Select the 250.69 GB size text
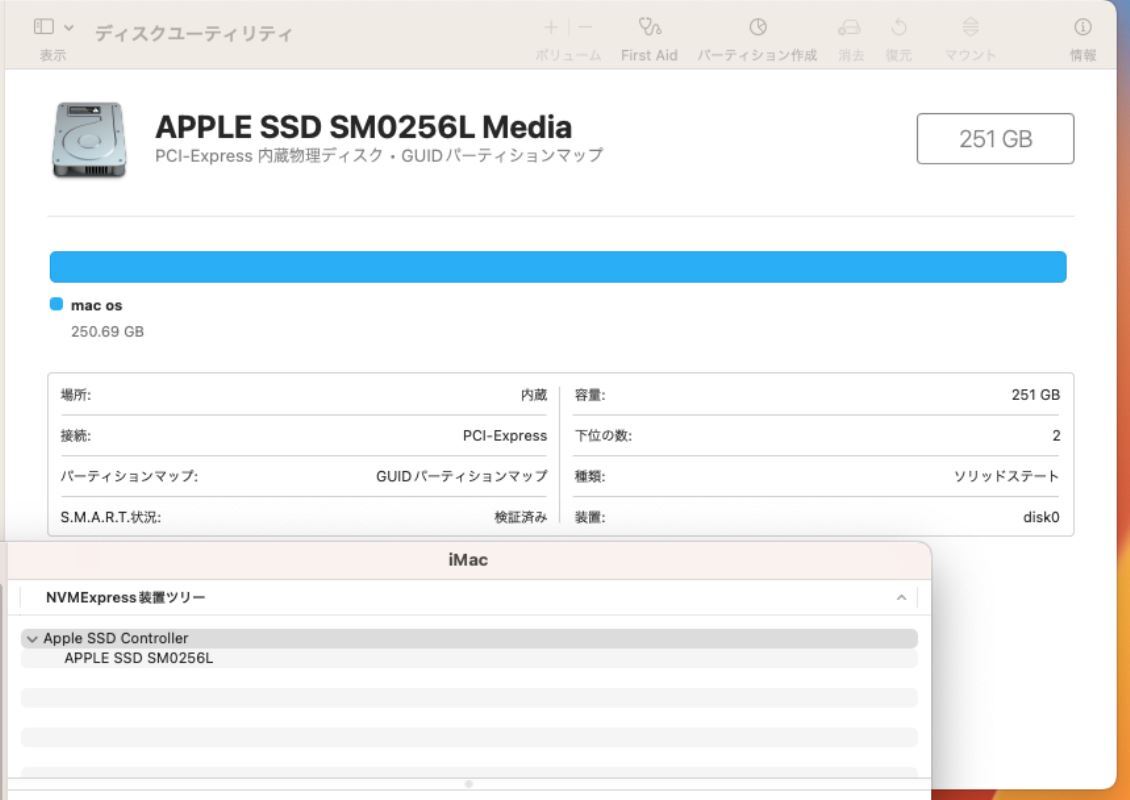 tap(107, 332)
